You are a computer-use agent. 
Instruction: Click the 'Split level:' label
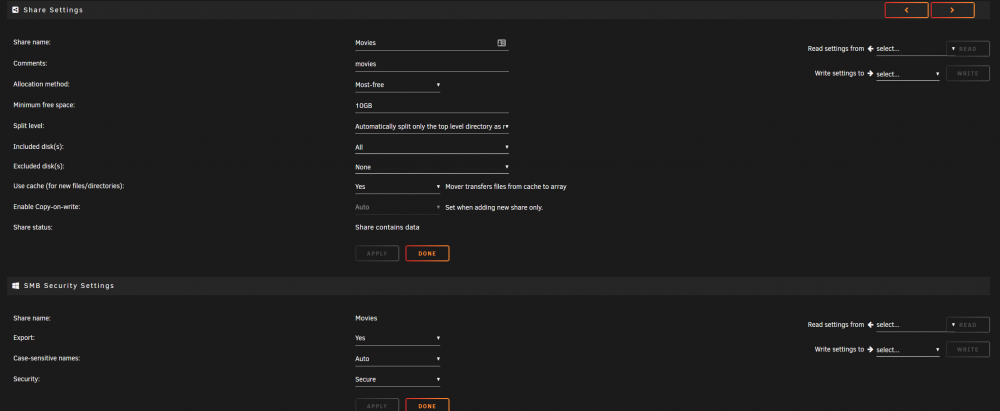click(29, 126)
